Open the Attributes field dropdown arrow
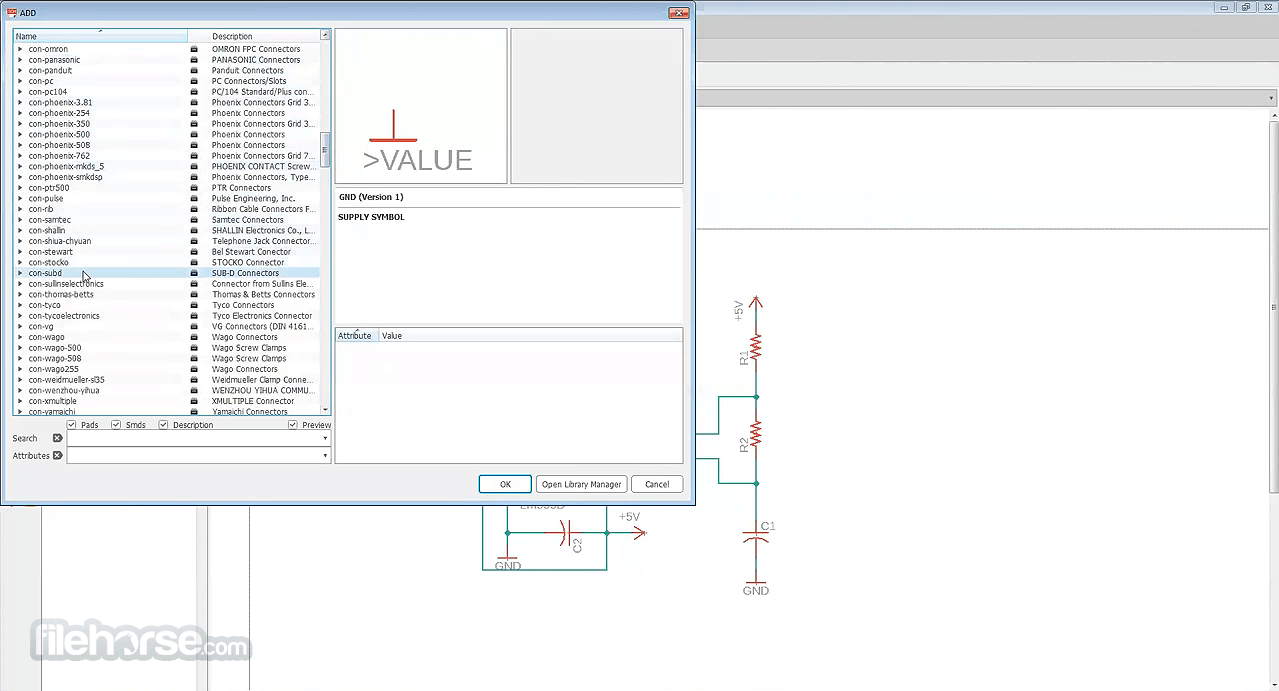Screen dimensions: 1279x691 click(x=325, y=455)
